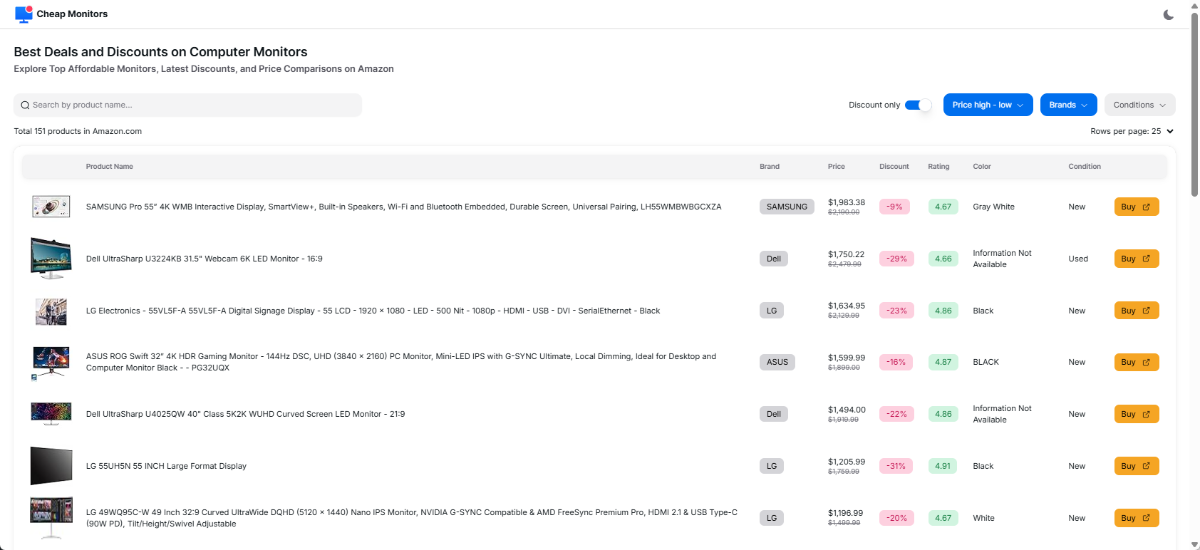This screenshot has height=550, width=1200.
Task: Open SAMSUNG Pro 55" product thumbnail
Action: click(50, 207)
